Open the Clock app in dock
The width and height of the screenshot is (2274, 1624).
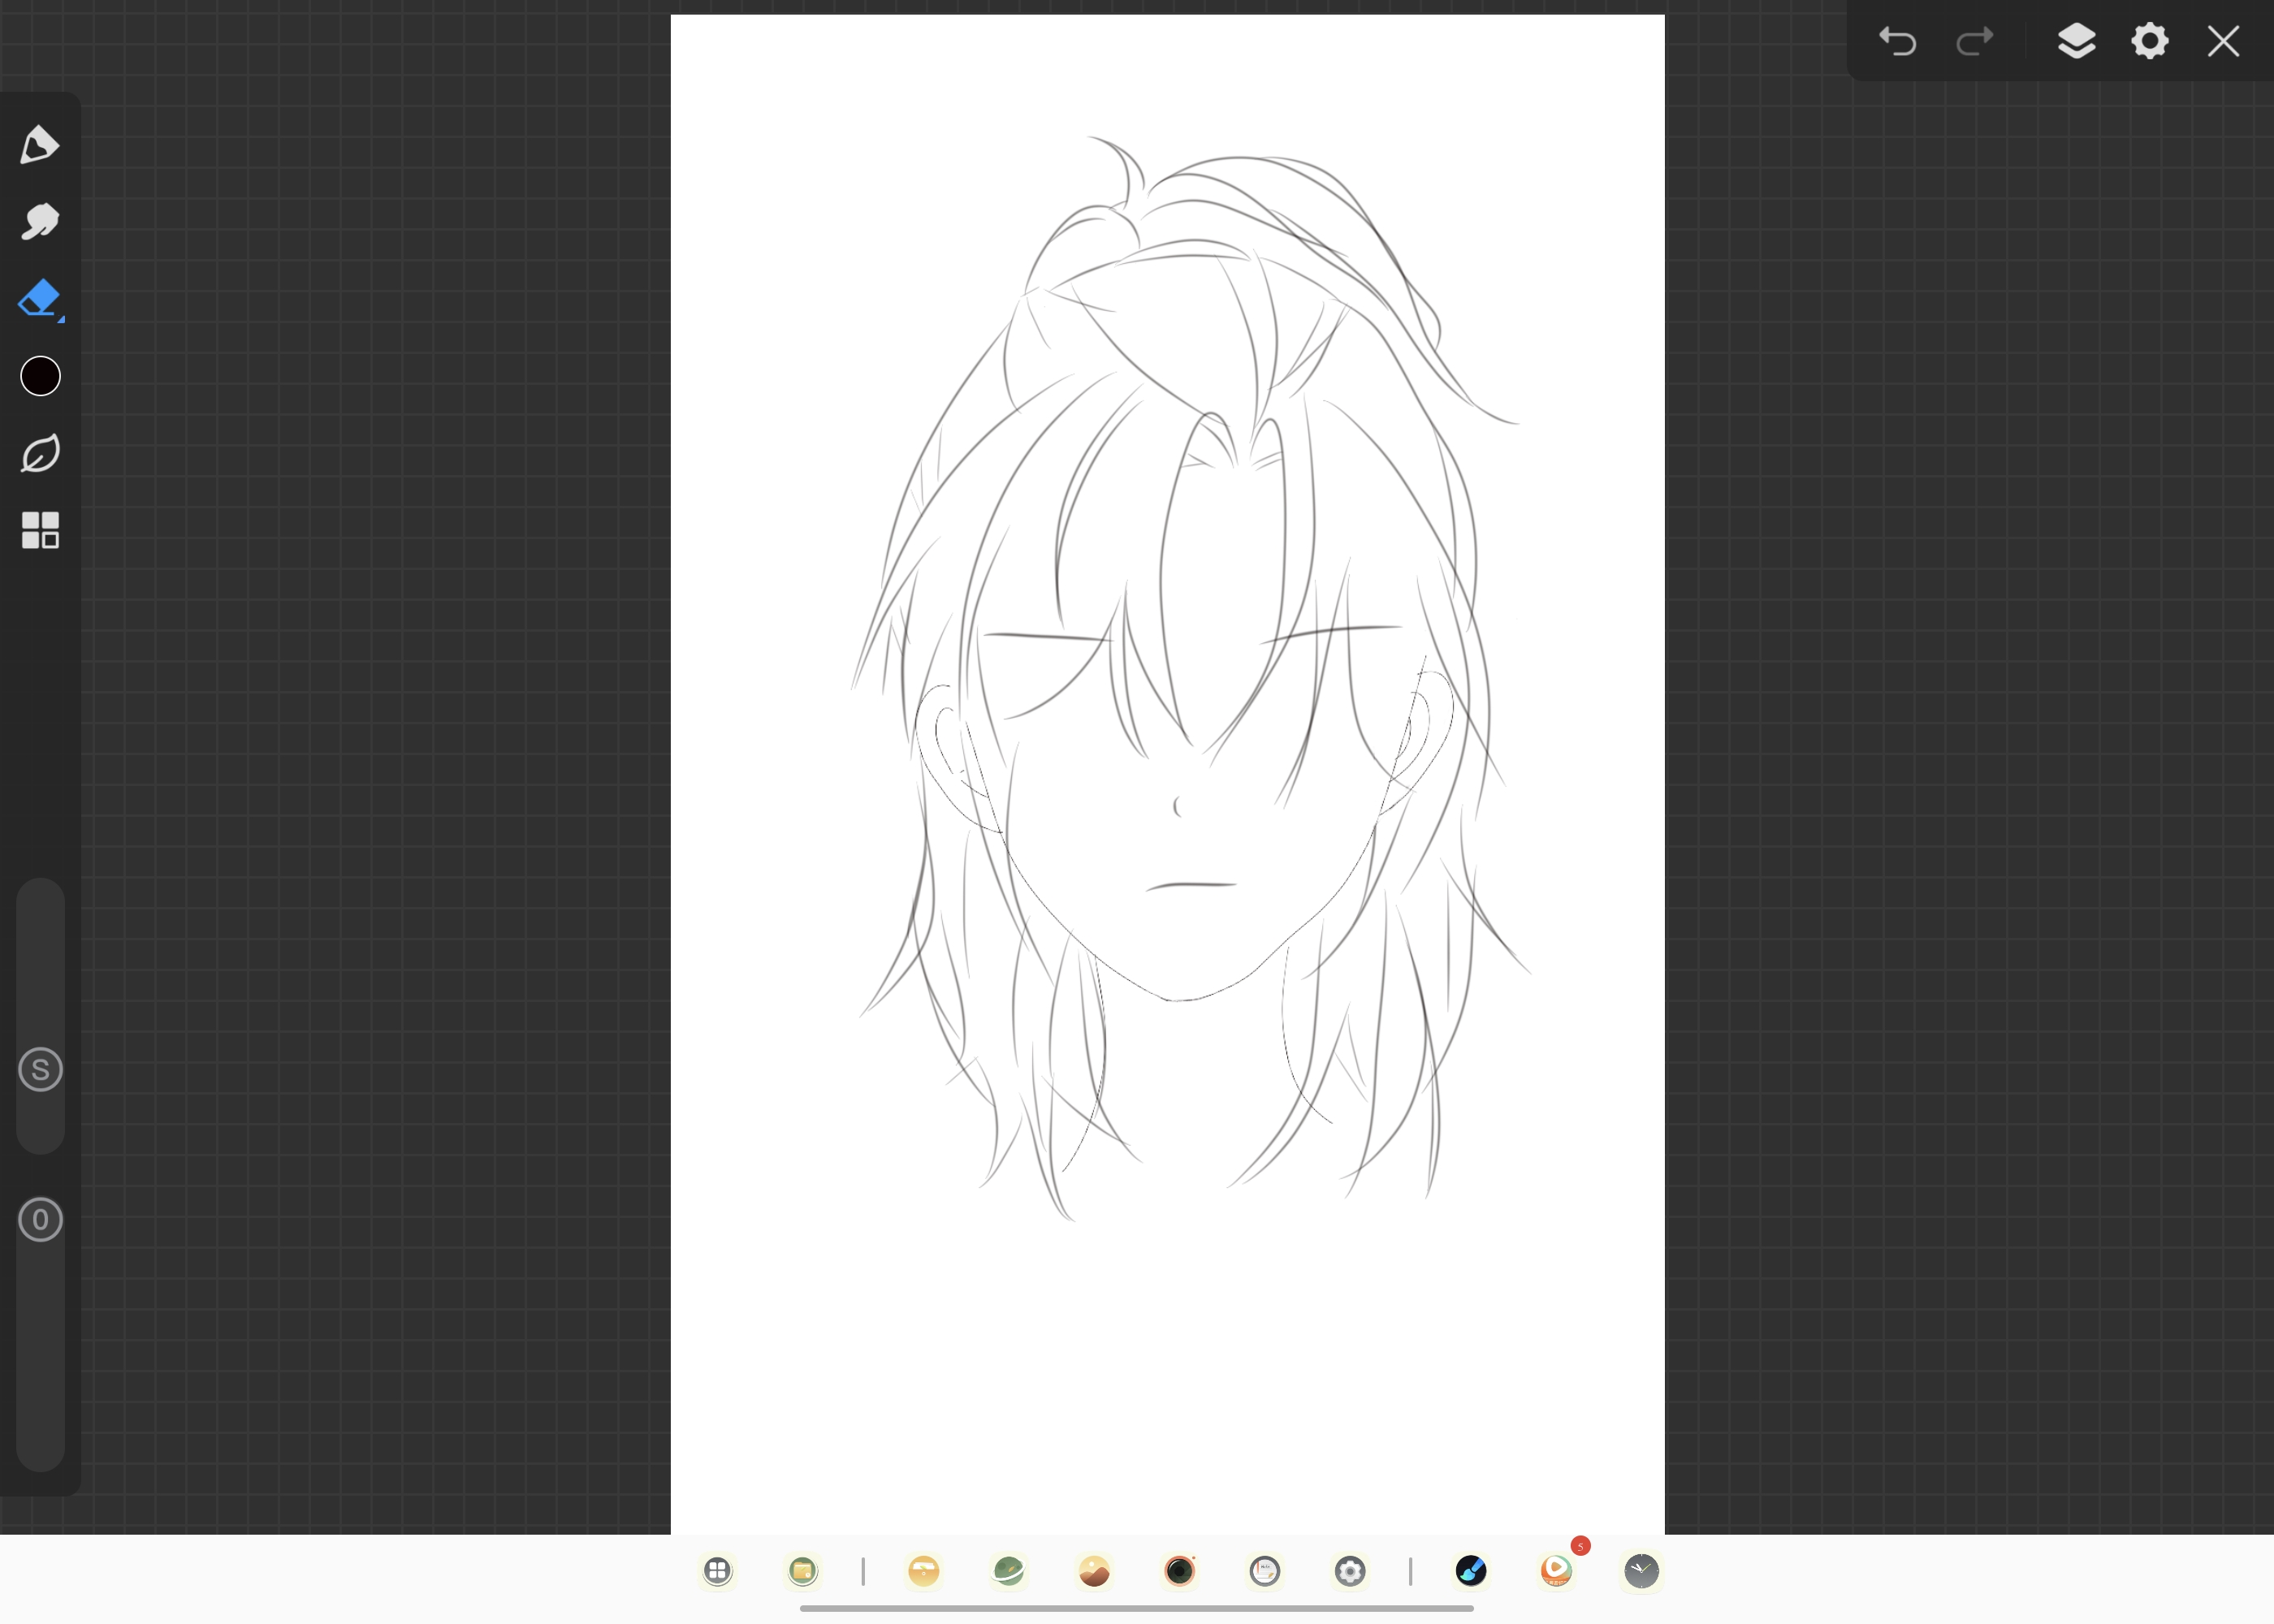click(x=1641, y=1571)
